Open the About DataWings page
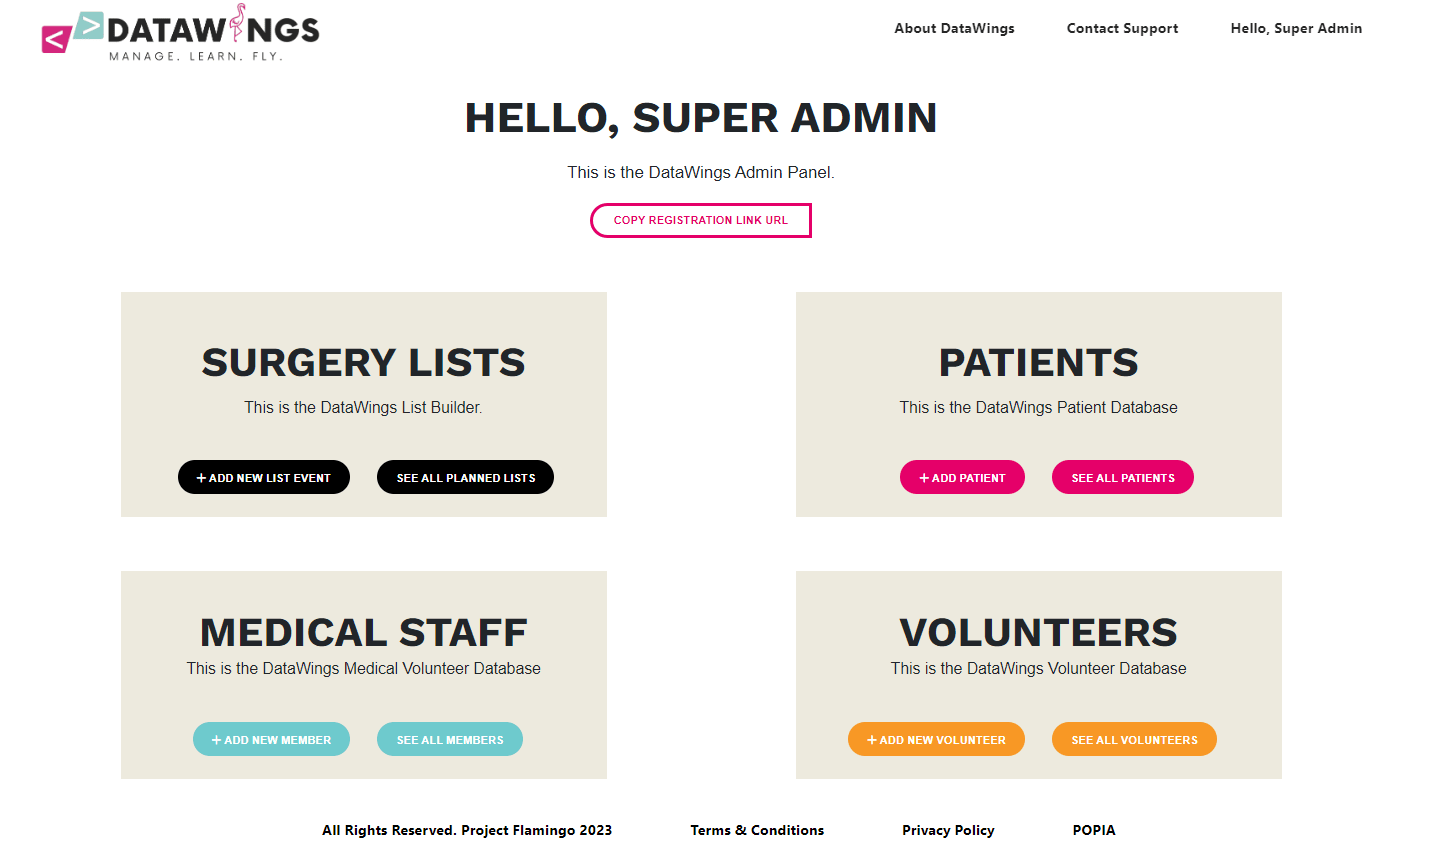Image resolution: width=1442 pixels, height=859 pixels. pos(954,28)
